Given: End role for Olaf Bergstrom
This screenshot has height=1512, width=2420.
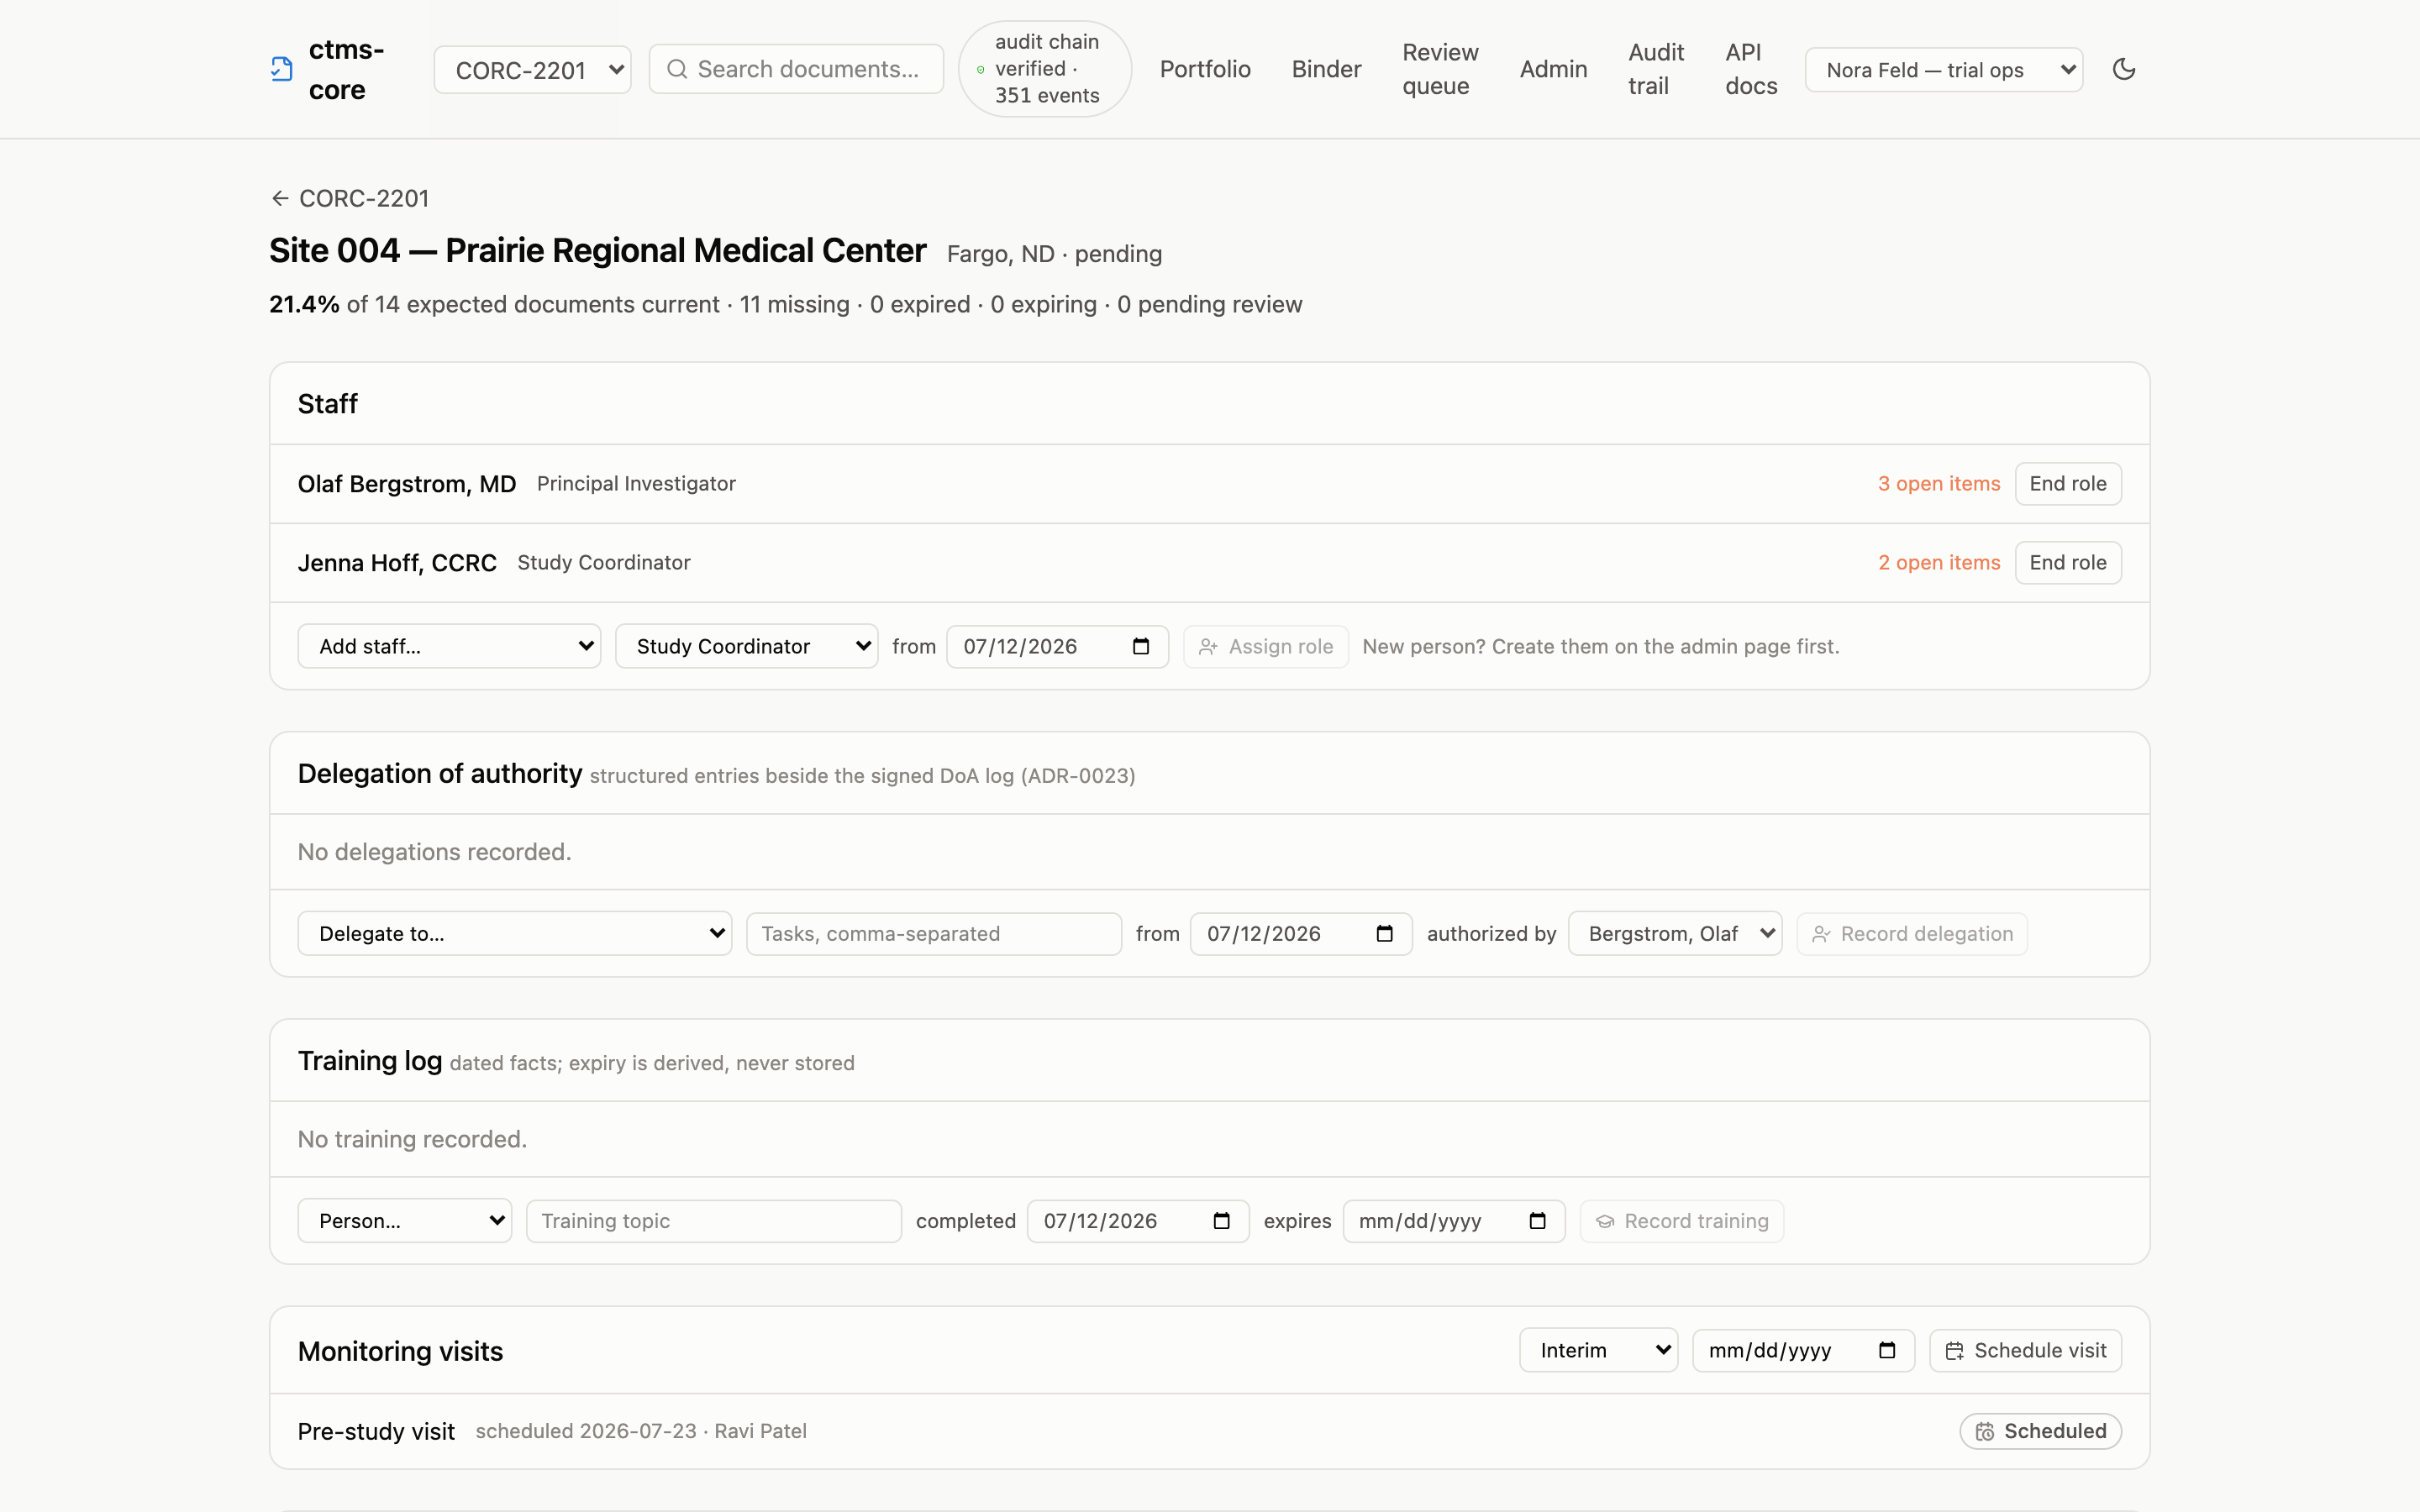Looking at the screenshot, I should click(x=2068, y=483).
